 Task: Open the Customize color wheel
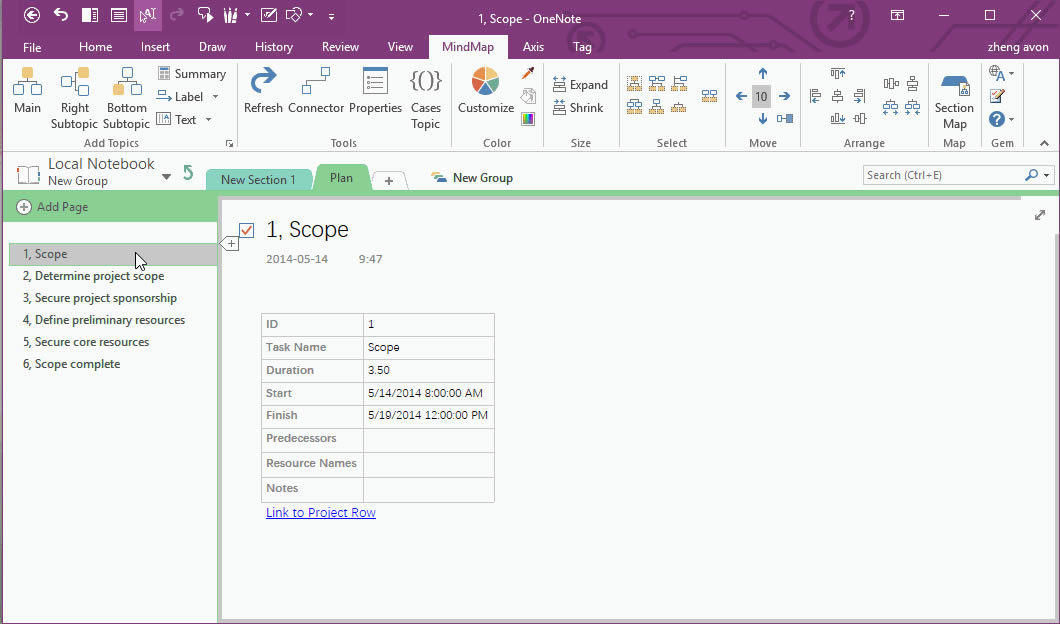pyautogui.click(x=484, y=88)
